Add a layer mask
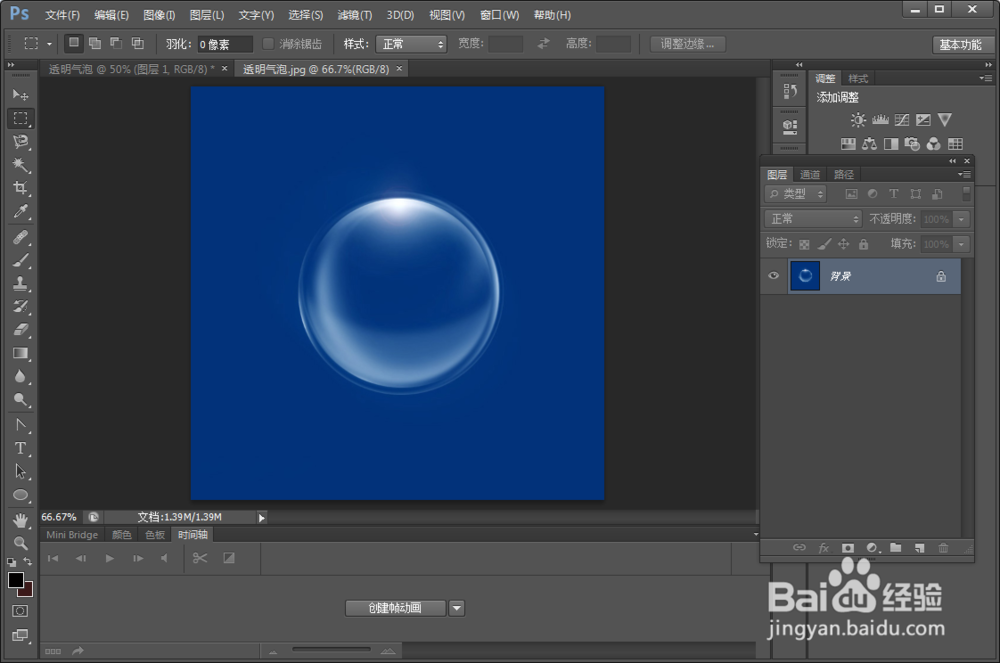 848,548
